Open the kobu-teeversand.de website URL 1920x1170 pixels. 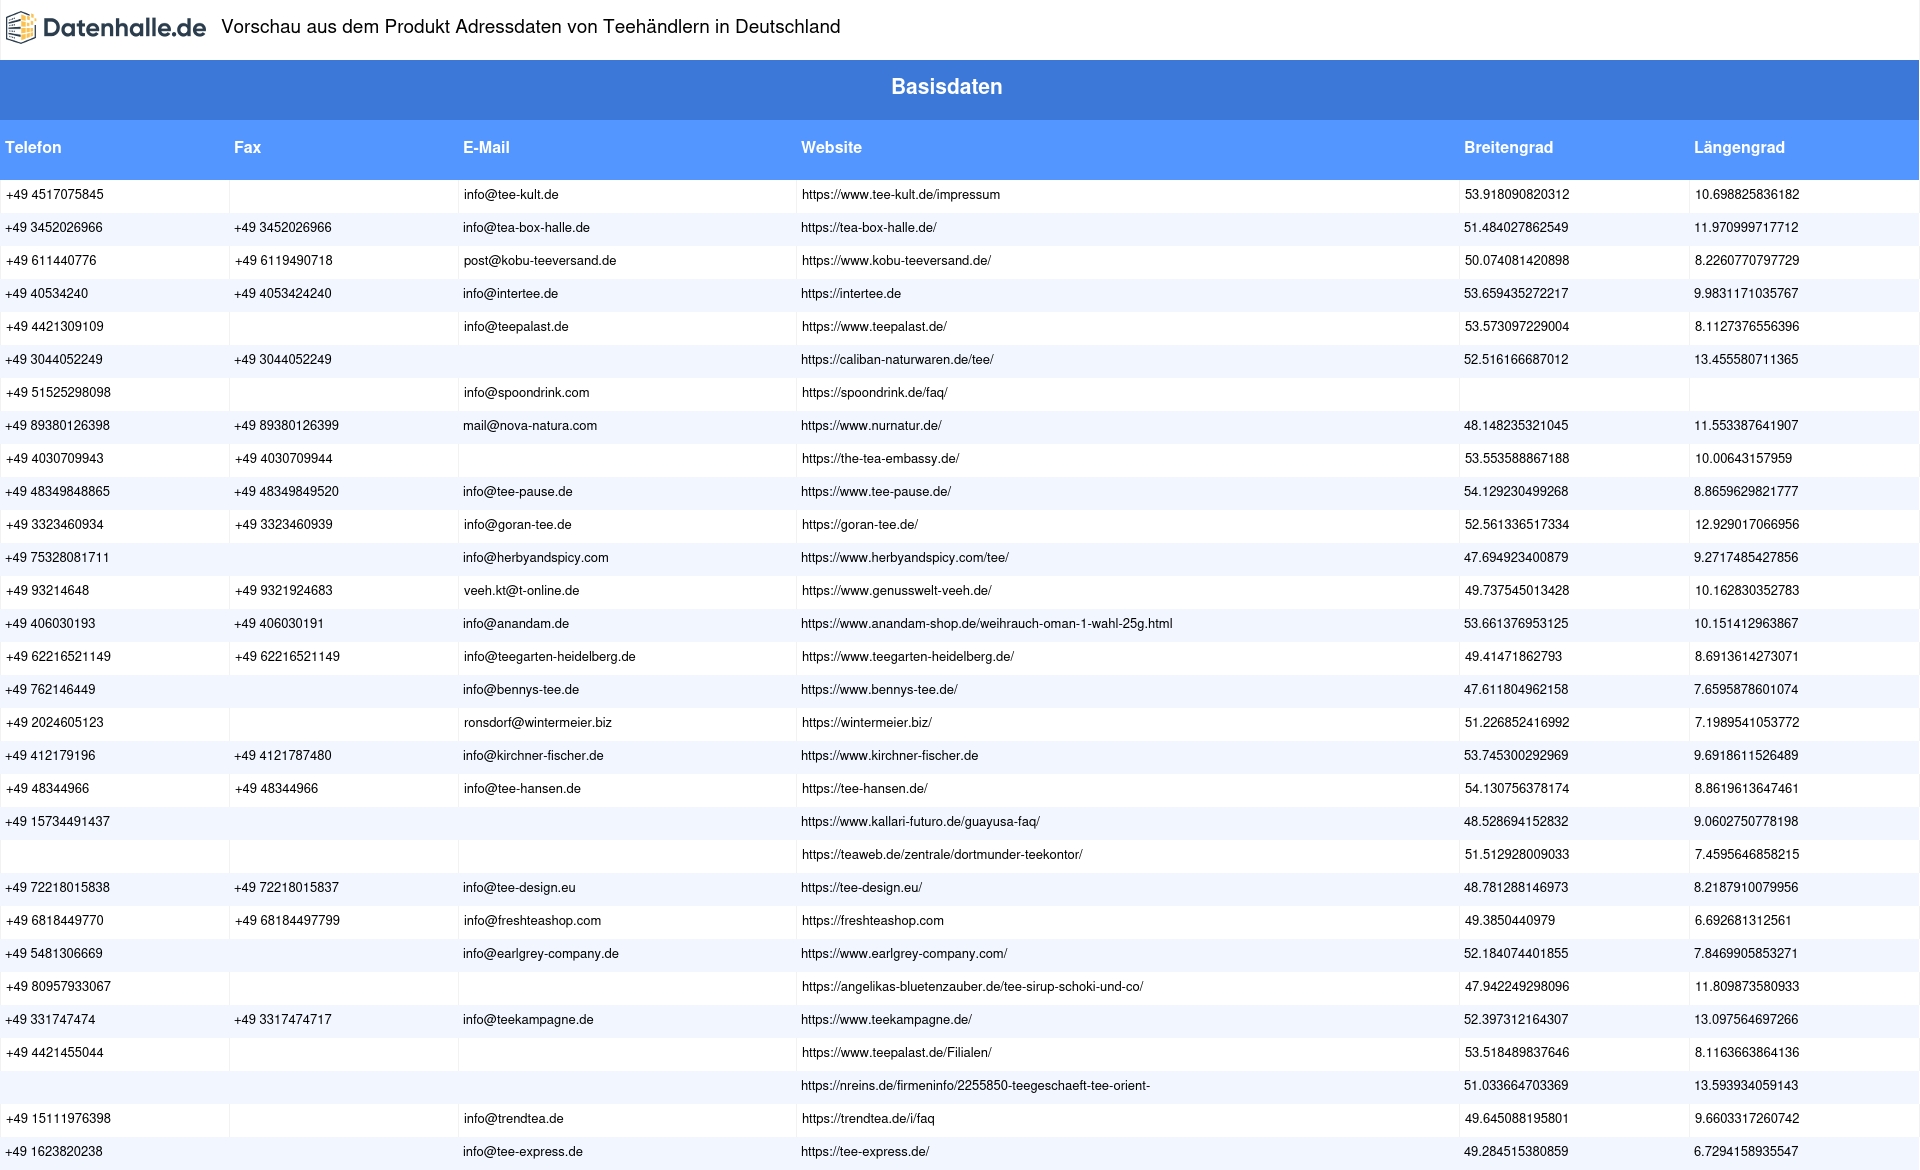click(896, 261)
